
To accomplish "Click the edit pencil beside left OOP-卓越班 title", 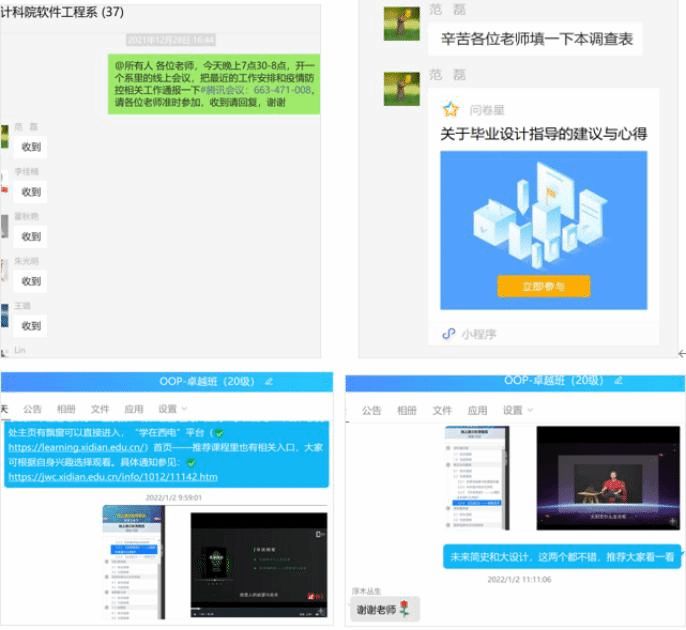I will tap(269, 381).
